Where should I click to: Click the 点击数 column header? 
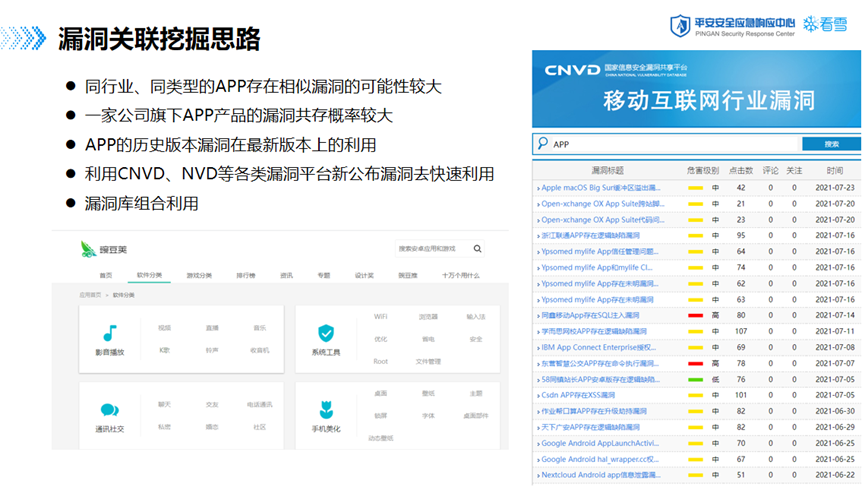(741, 170)
